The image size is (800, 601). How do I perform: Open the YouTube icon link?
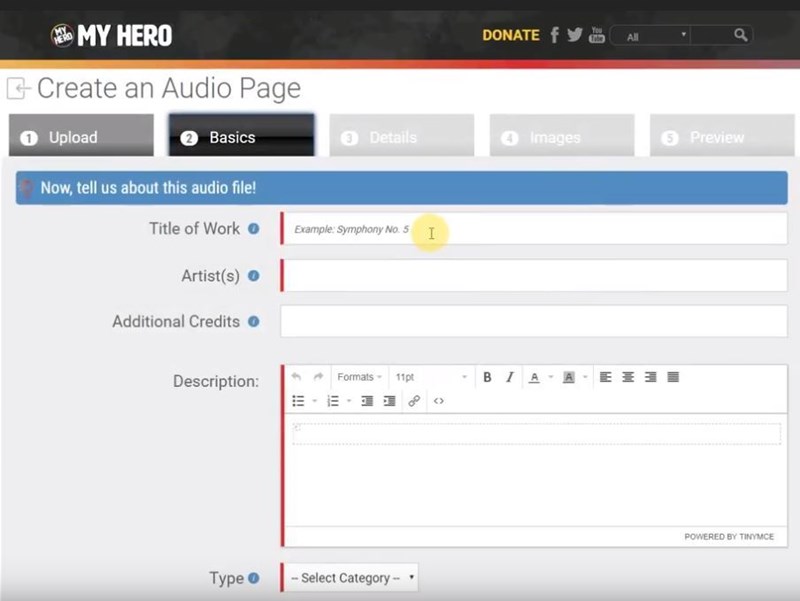click(596, 35)
